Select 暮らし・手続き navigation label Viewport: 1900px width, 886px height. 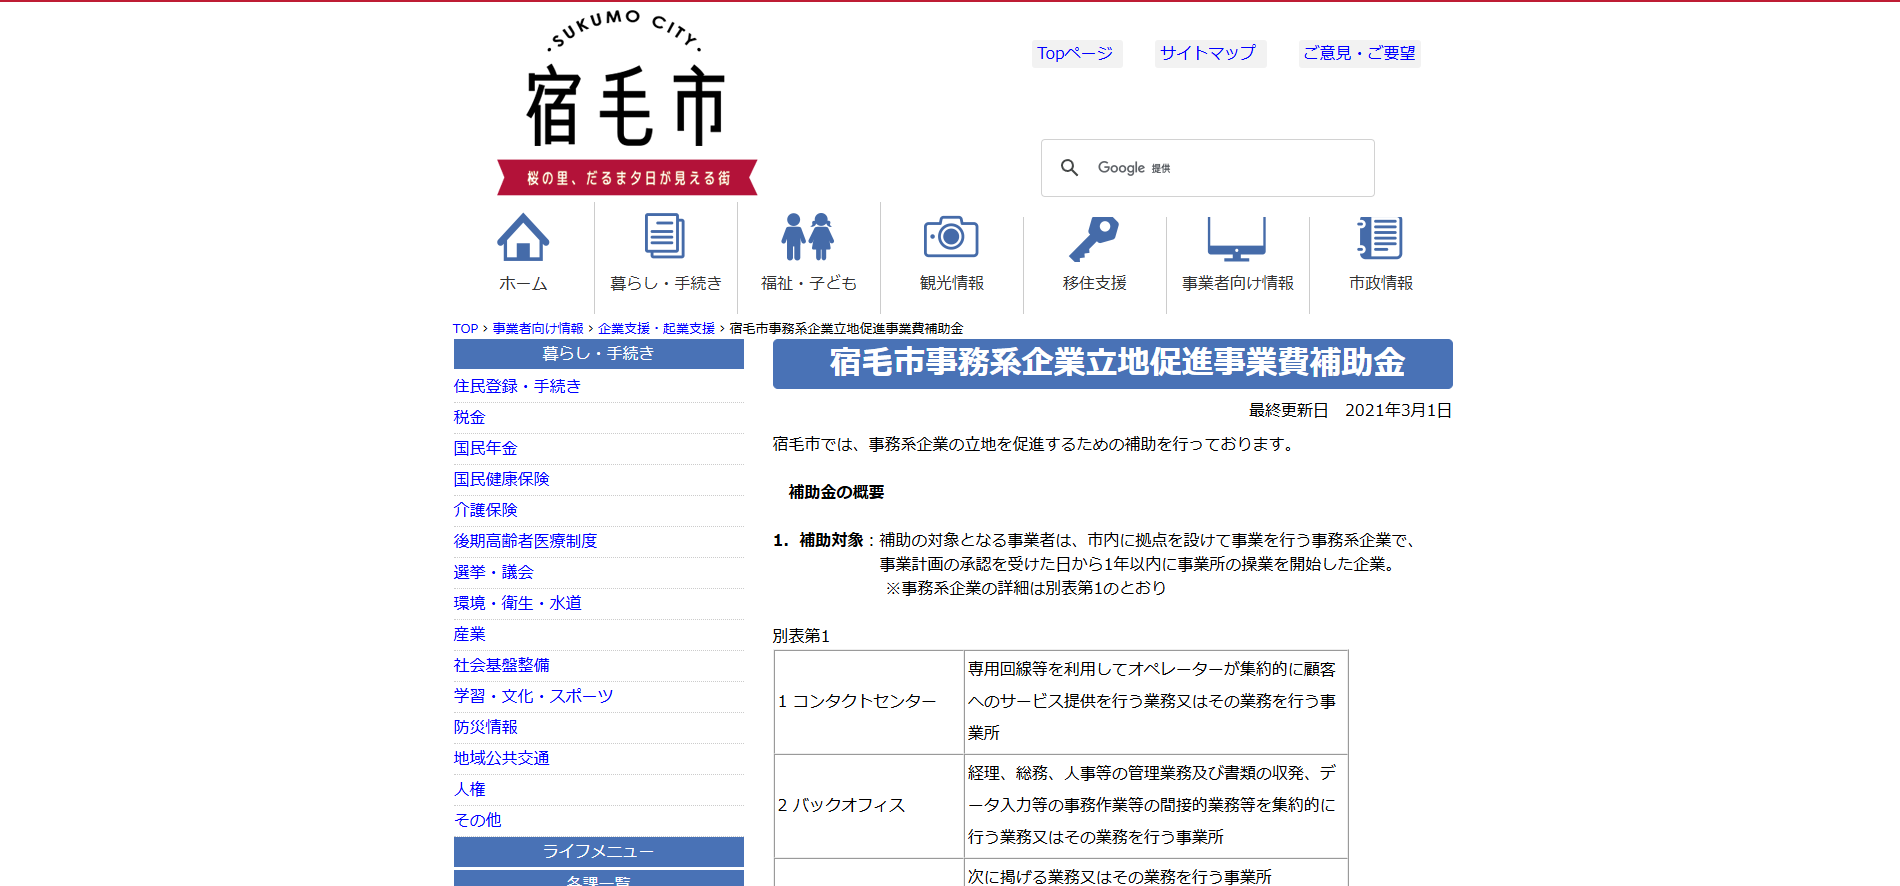665,283
